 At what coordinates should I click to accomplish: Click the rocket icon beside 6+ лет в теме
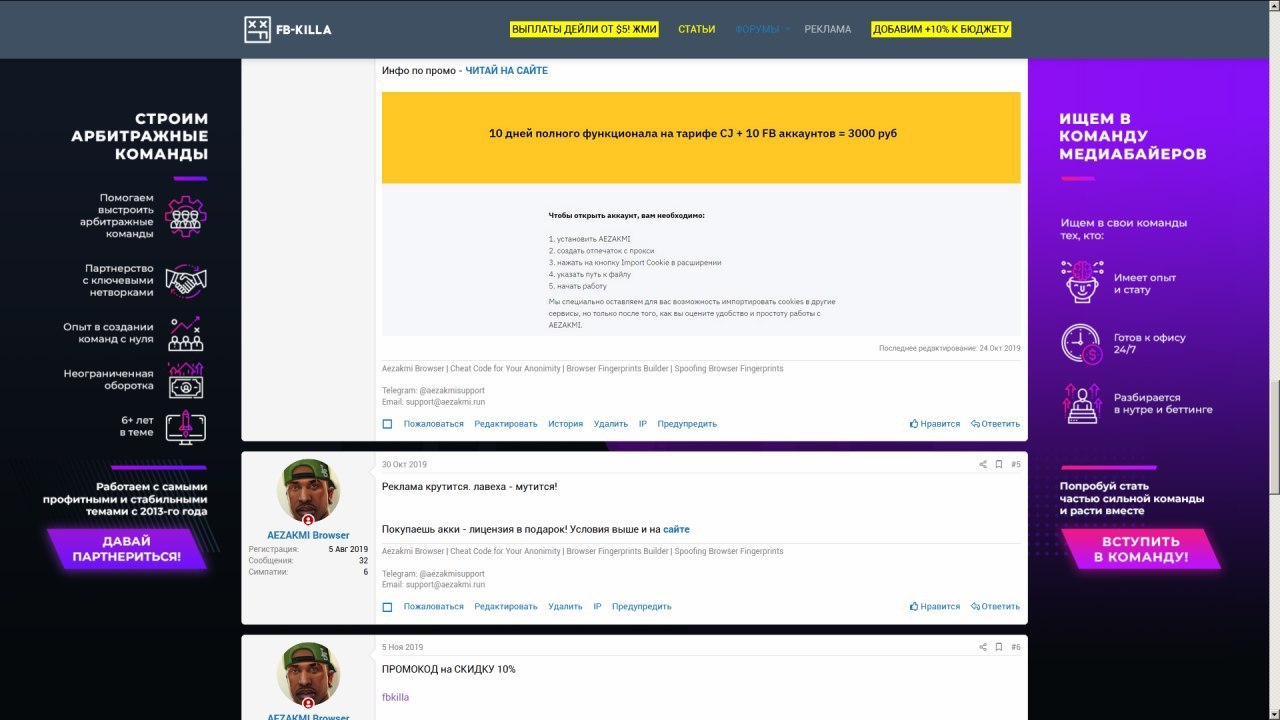click(186, 427)
